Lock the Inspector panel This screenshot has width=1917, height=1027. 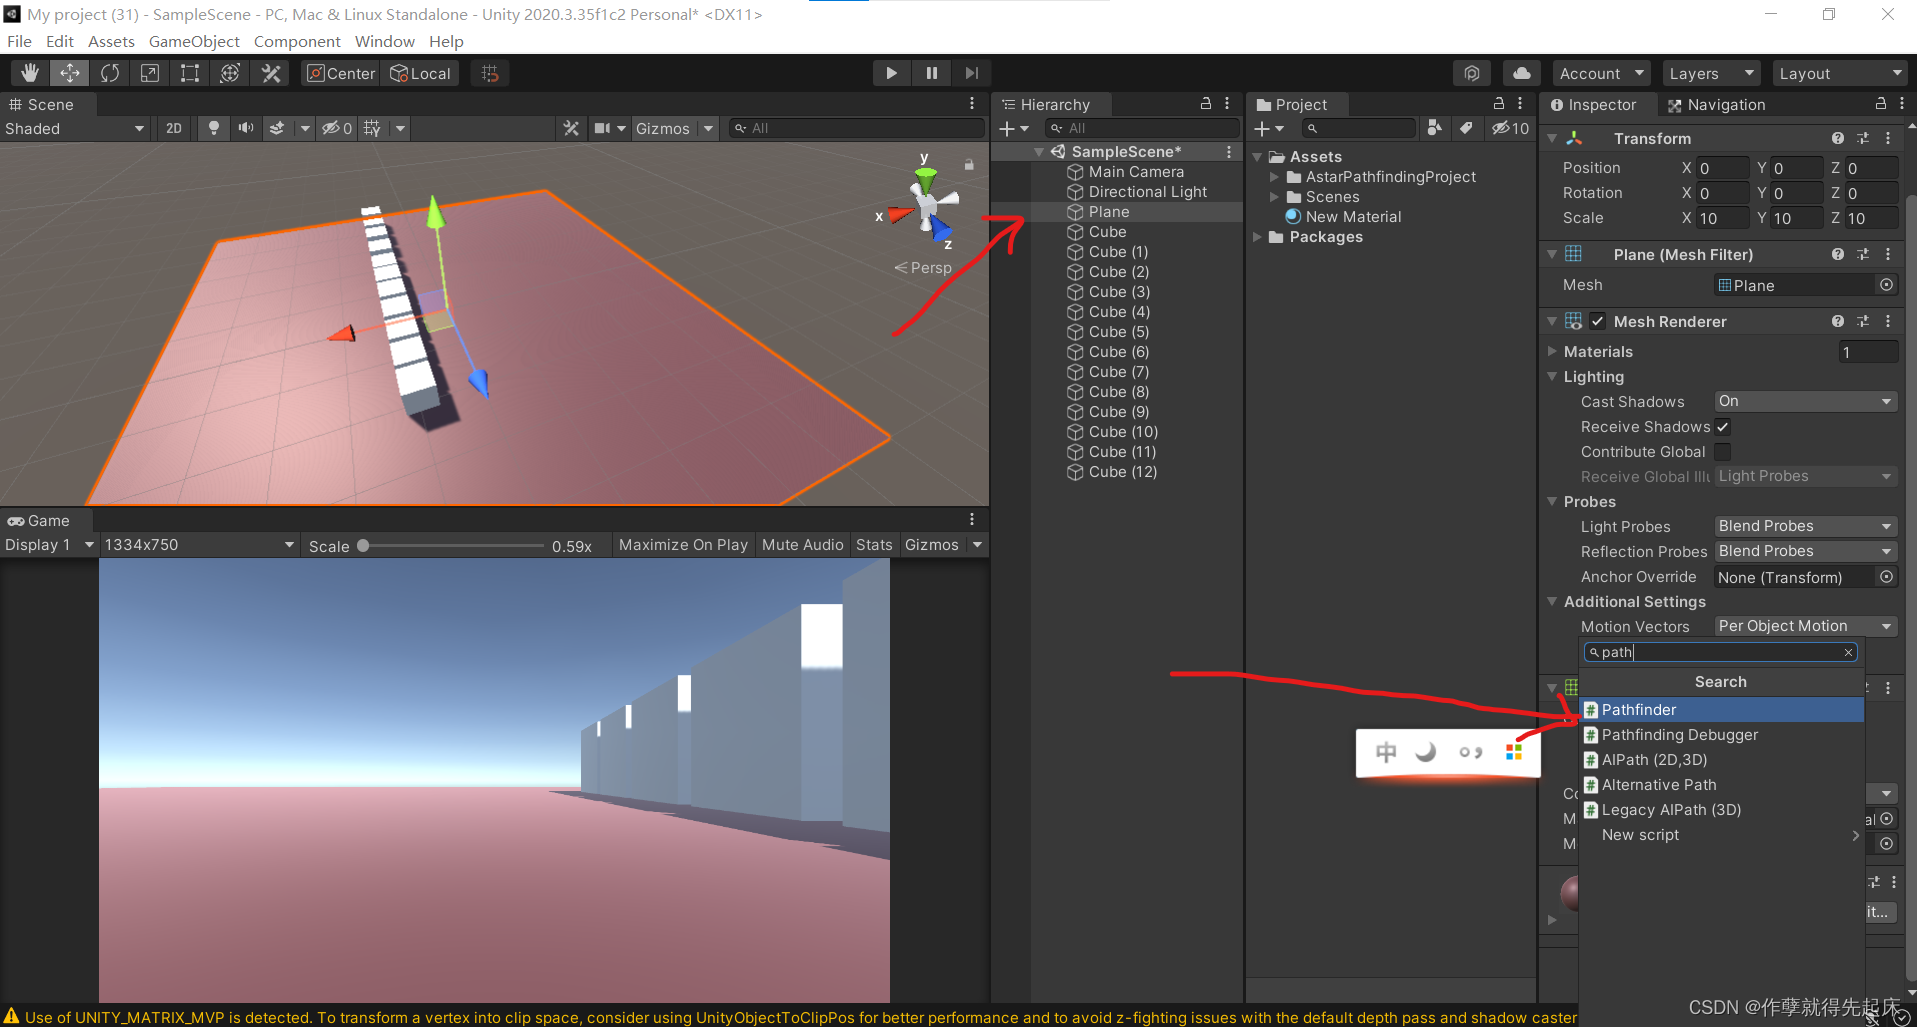1880,104
